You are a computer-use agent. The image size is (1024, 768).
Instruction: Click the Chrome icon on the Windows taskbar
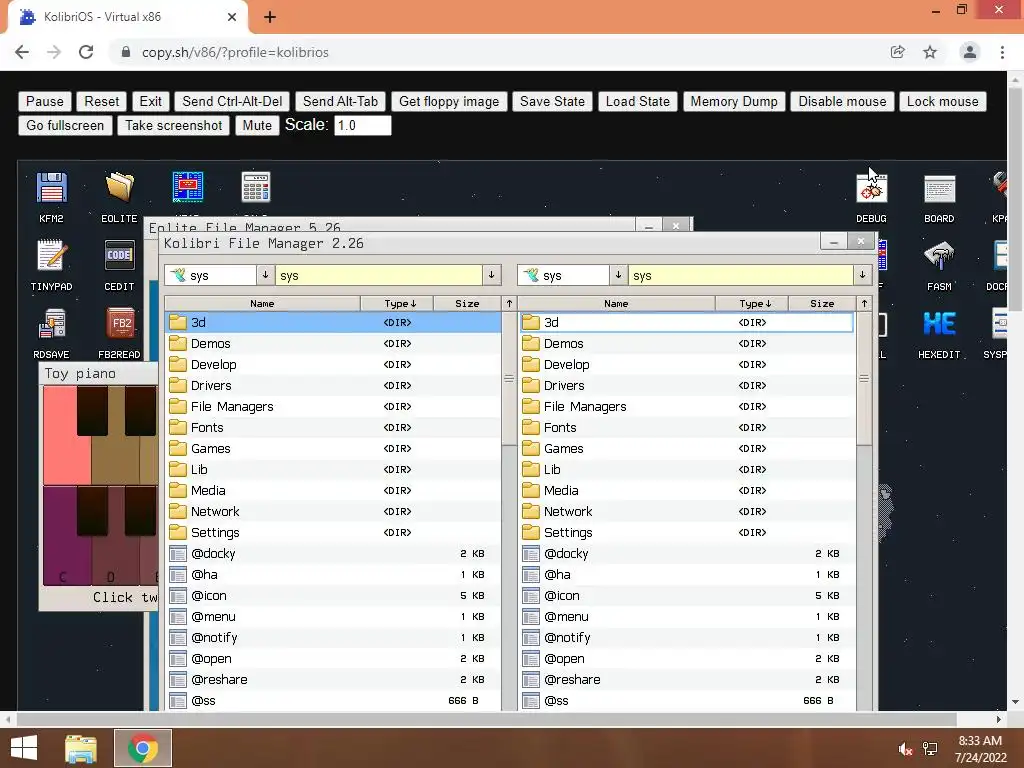[143, 748]
